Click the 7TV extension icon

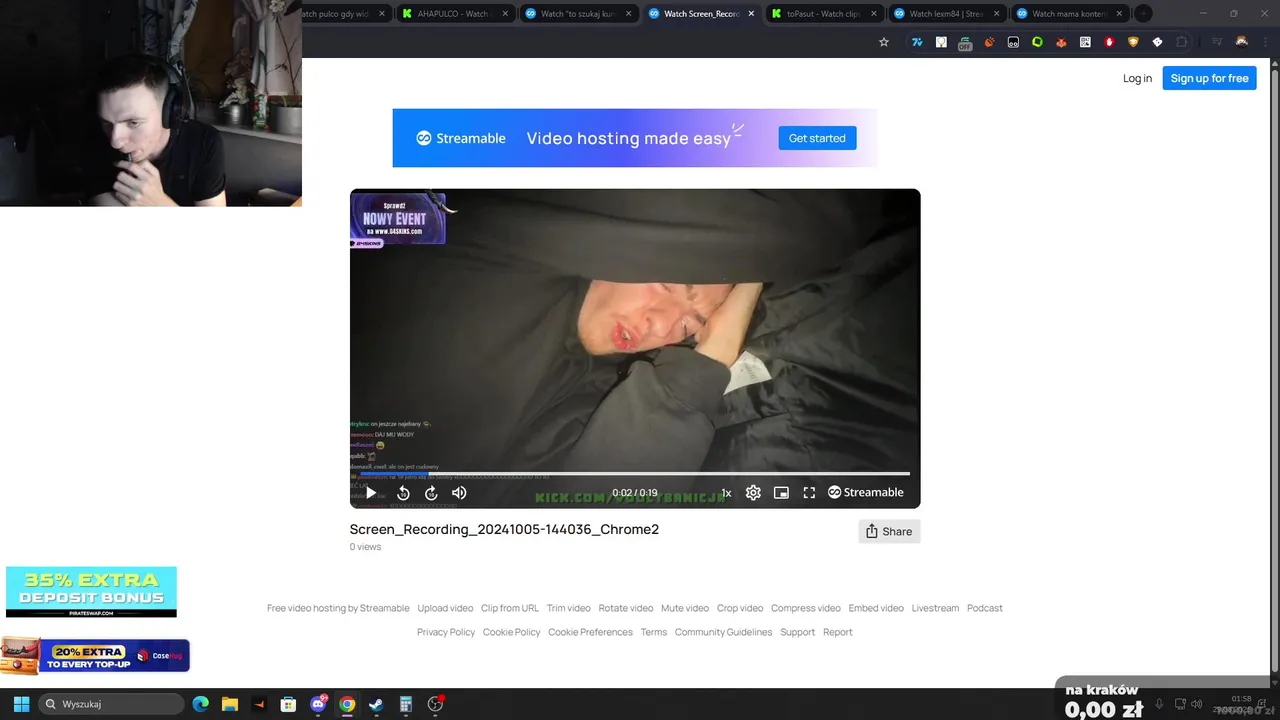click(x=917, y=42)
